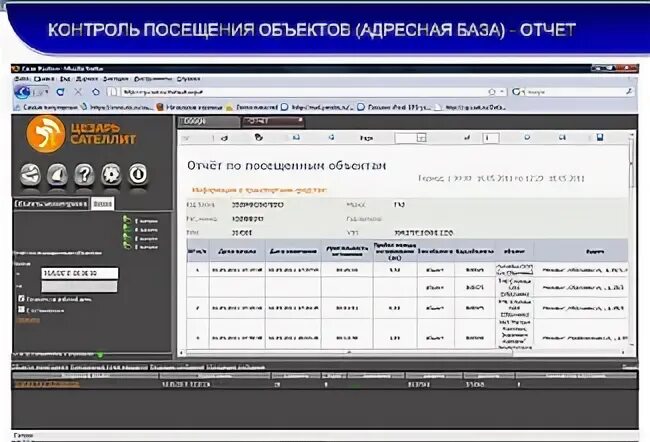The image size is (650, 442).
Task: Log out using the power round button
Action: click(138, 175)
